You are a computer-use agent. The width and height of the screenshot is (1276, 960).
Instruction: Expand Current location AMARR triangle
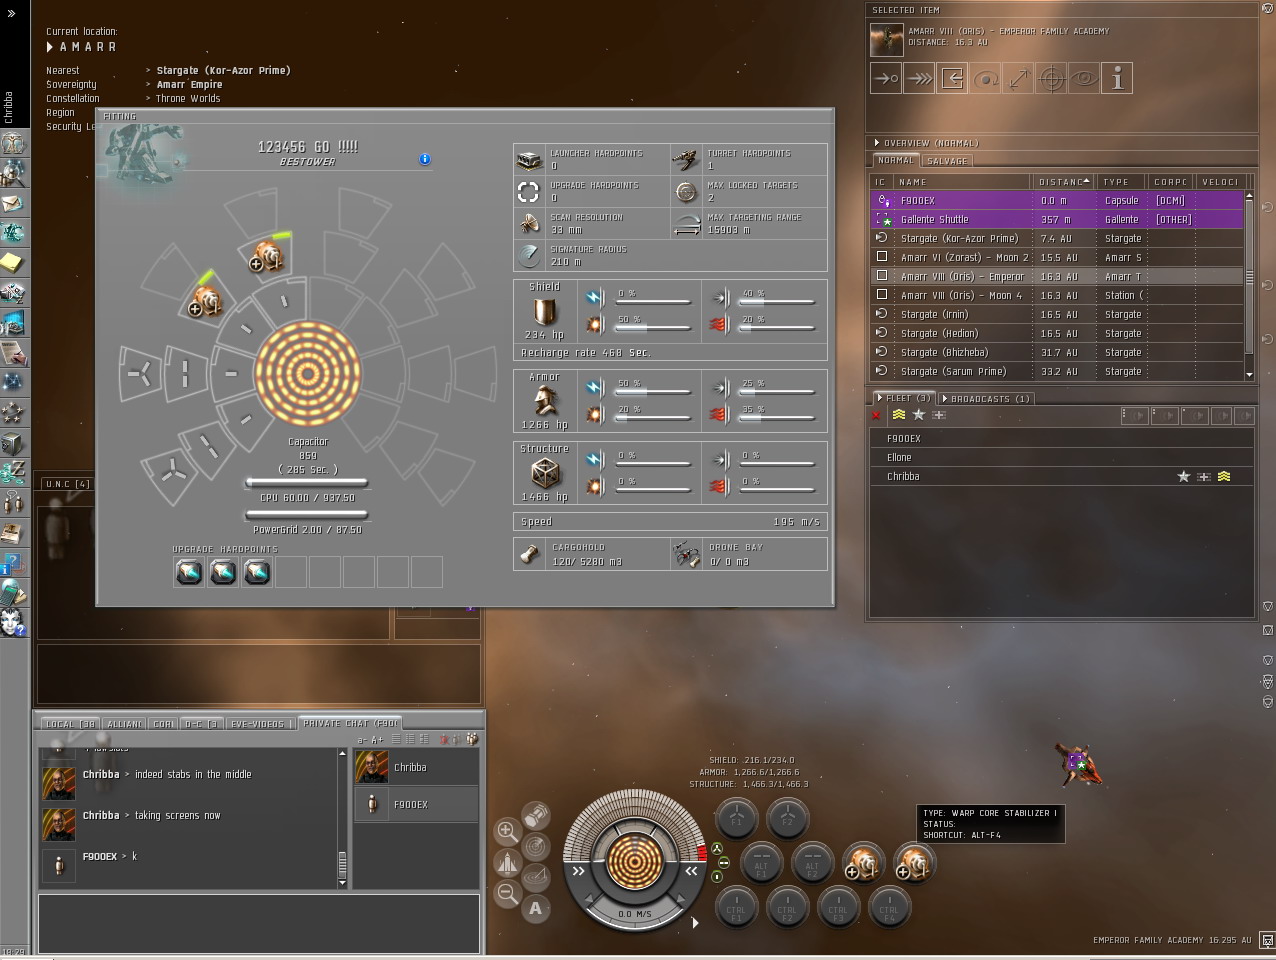pyautogui.click(x=51, y=47)
